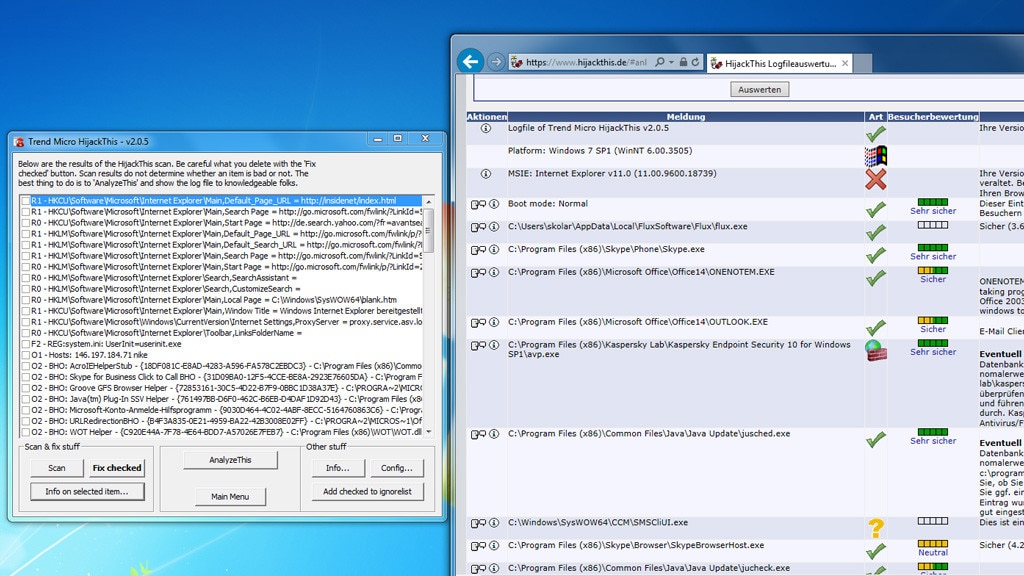Click the Aktionen column header

[487, 117]
